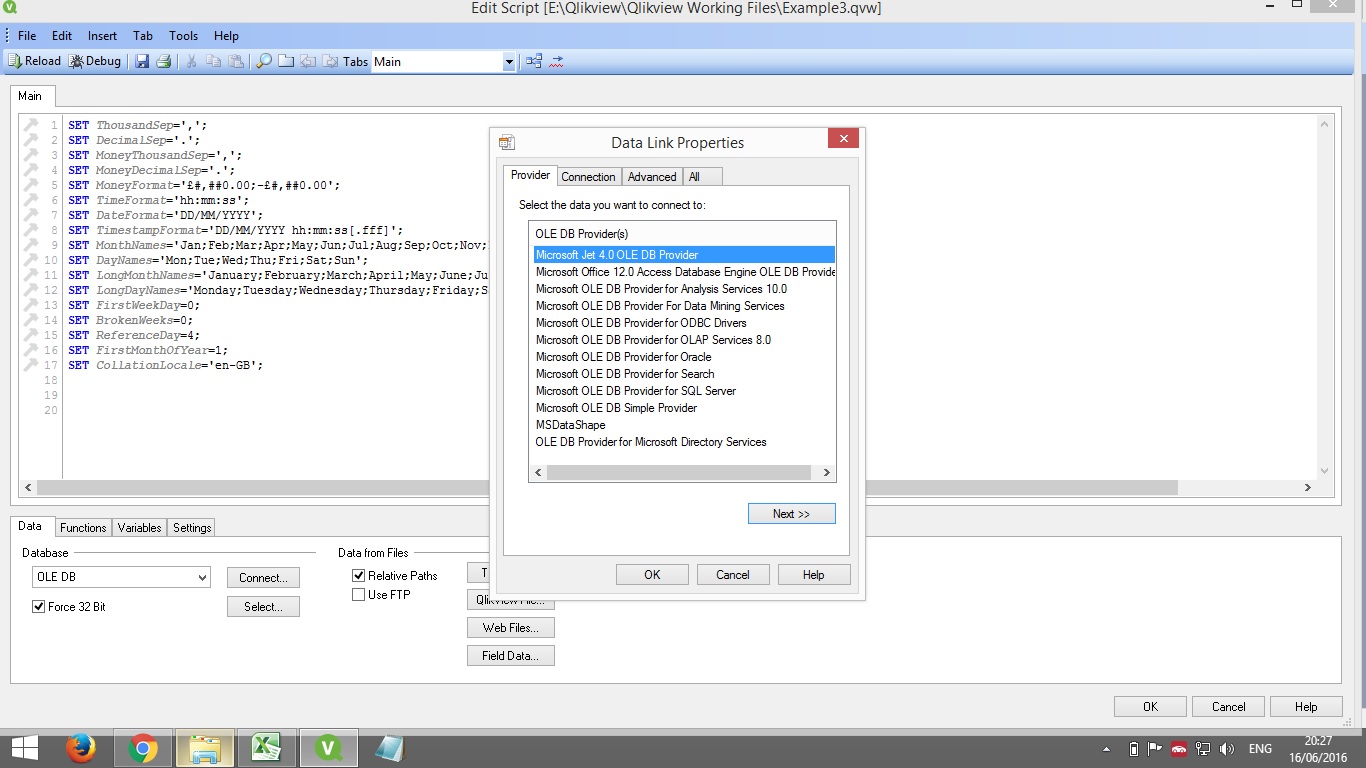The image size is (1366, 768).
Task: Click the Copy icon in the toolbar
Action: [x=214, y=61]
